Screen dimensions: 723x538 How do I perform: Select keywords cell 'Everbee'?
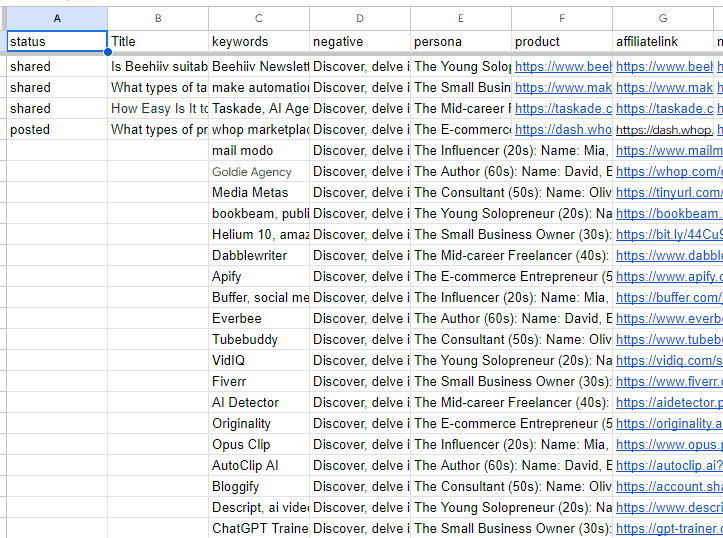pyautogui.click(x=259, y=319)
